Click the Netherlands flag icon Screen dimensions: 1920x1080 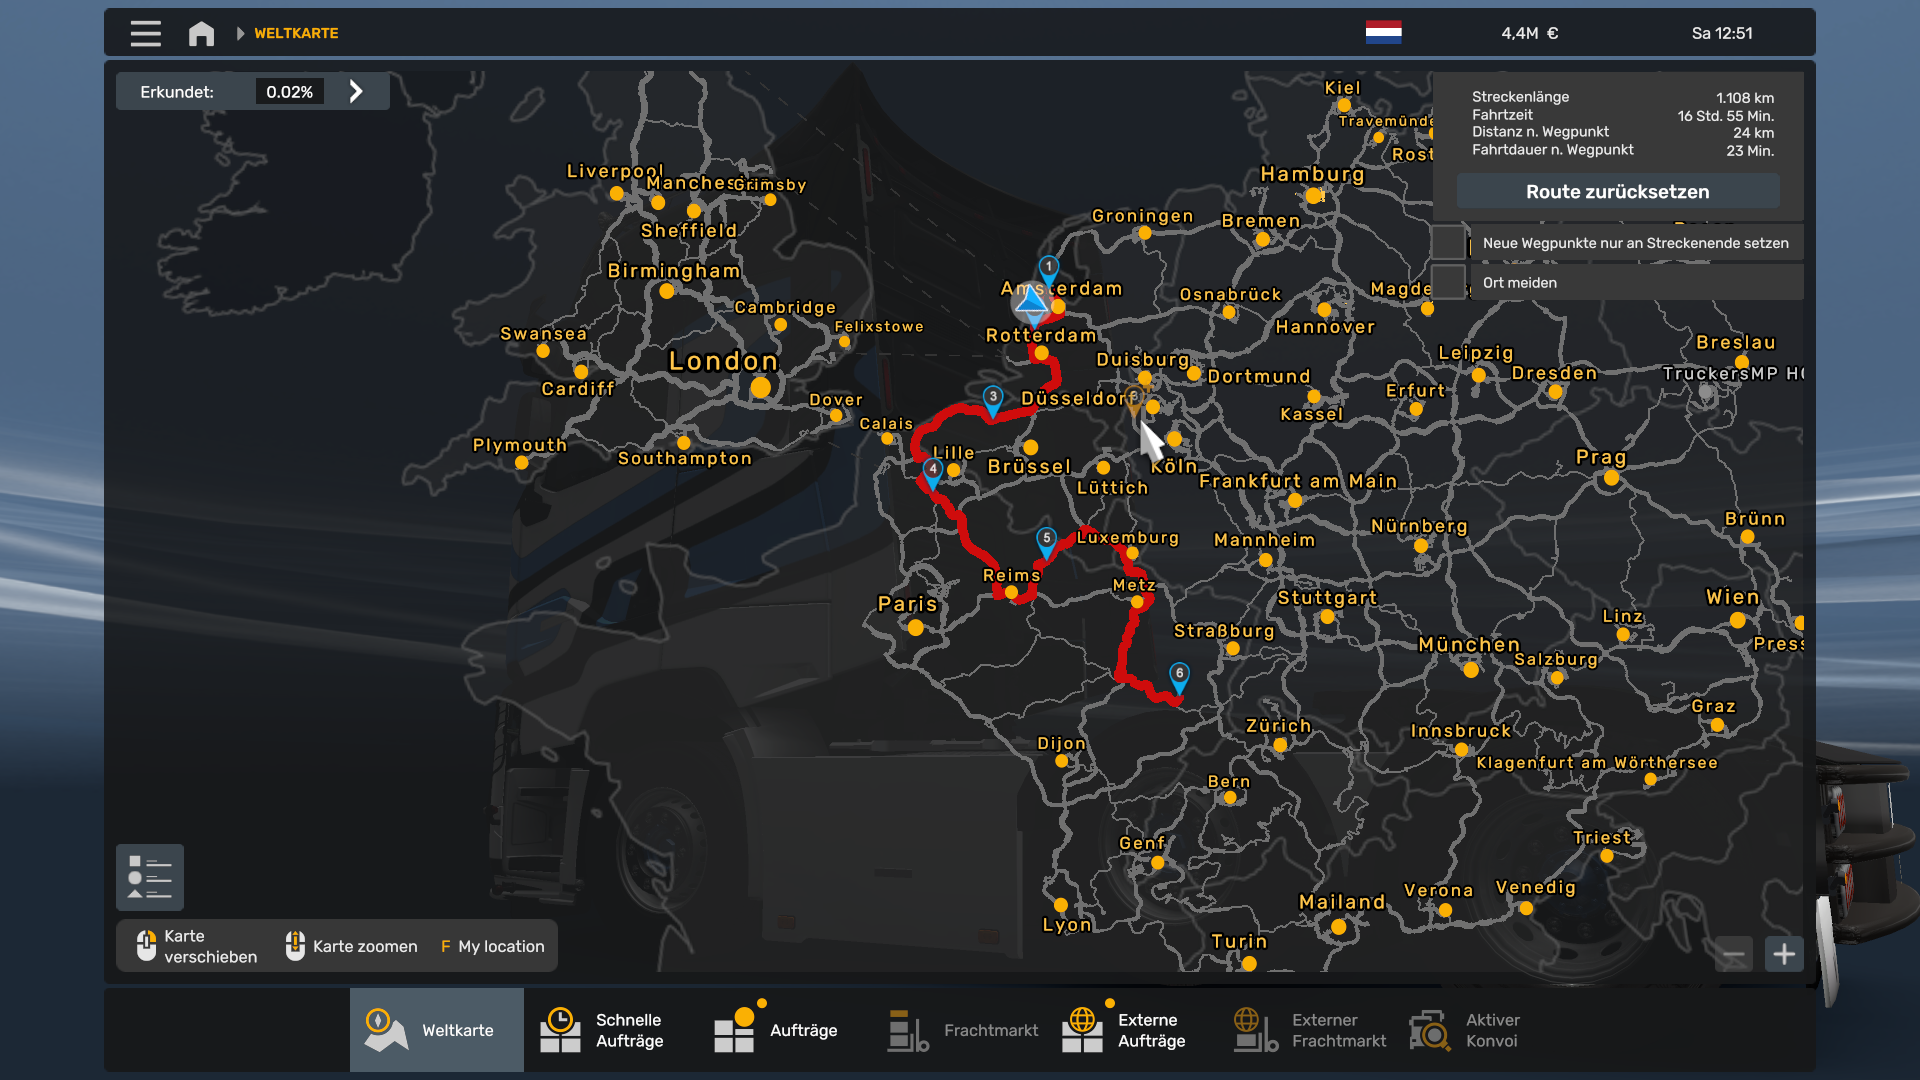pos(1383,33)
